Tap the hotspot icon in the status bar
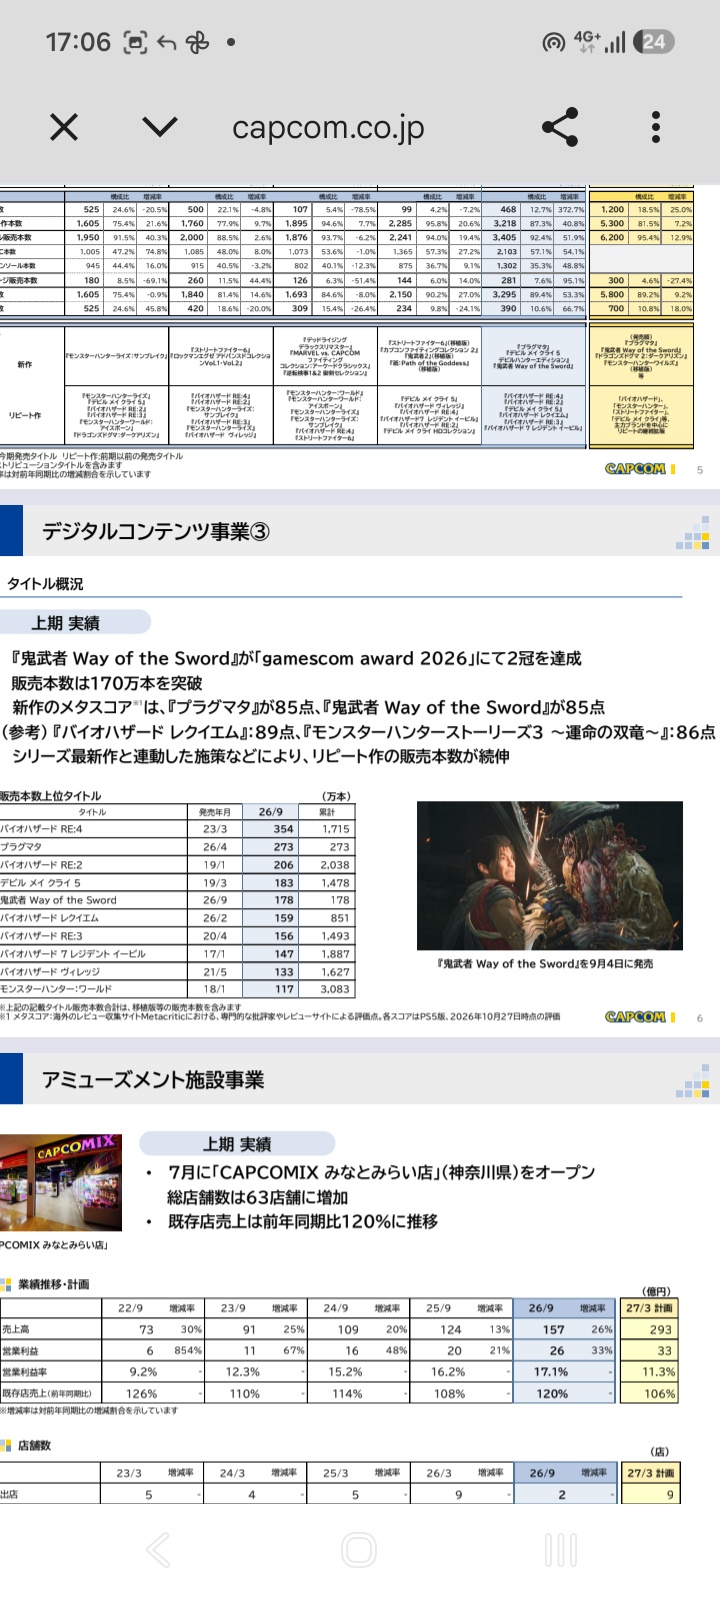 (553, 42)
